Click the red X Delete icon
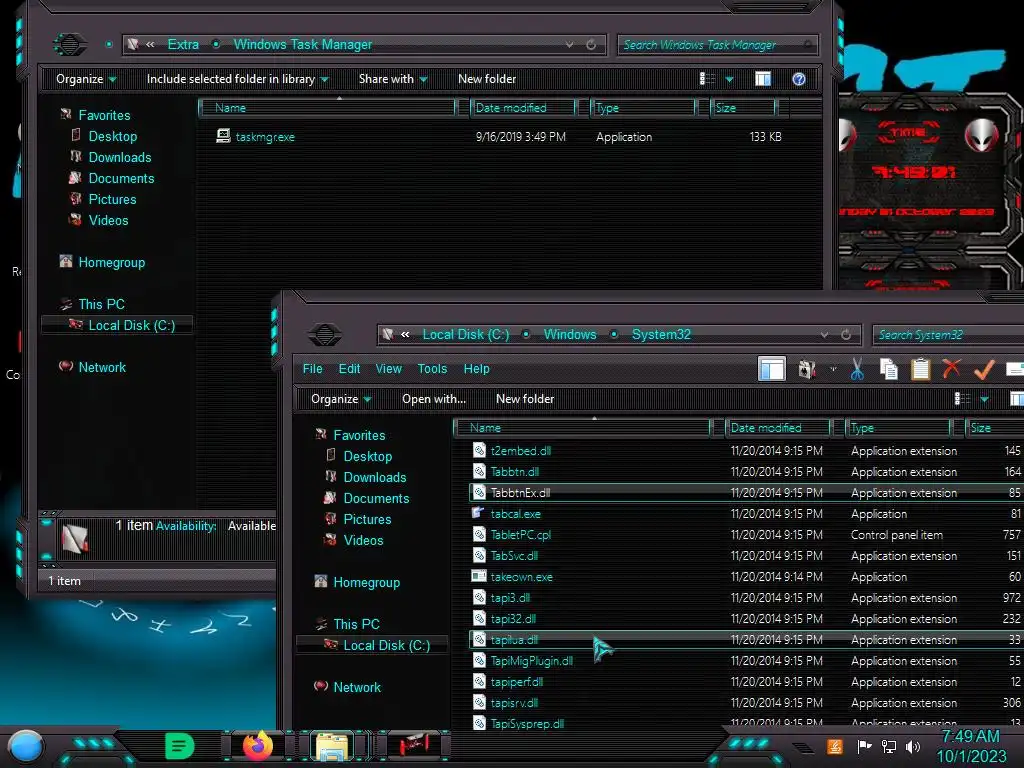Image resolution: width=1024 pixels, height=768 pixels. pyautogui.click(x=952, y=368)
